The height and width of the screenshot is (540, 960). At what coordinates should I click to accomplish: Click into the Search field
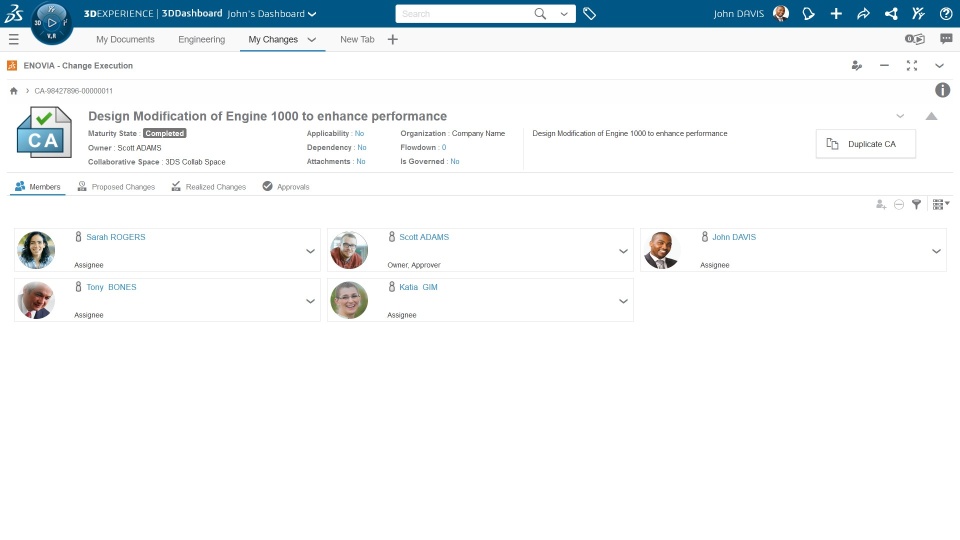464,13
